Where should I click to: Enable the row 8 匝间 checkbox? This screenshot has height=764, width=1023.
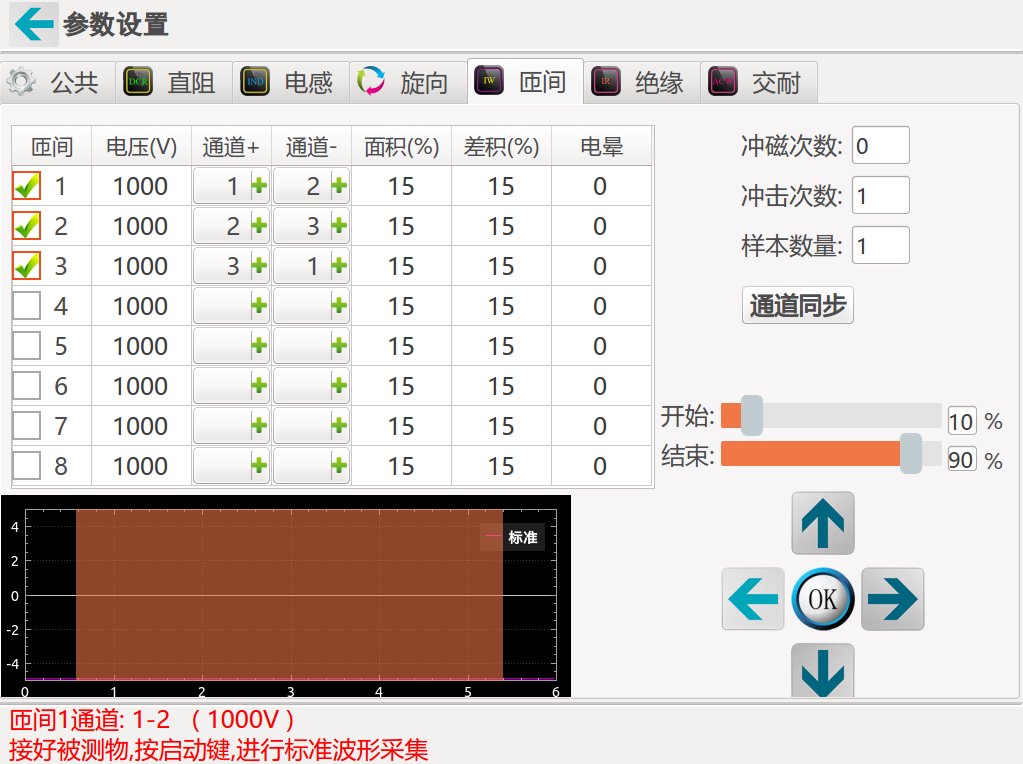coord(27,466)
